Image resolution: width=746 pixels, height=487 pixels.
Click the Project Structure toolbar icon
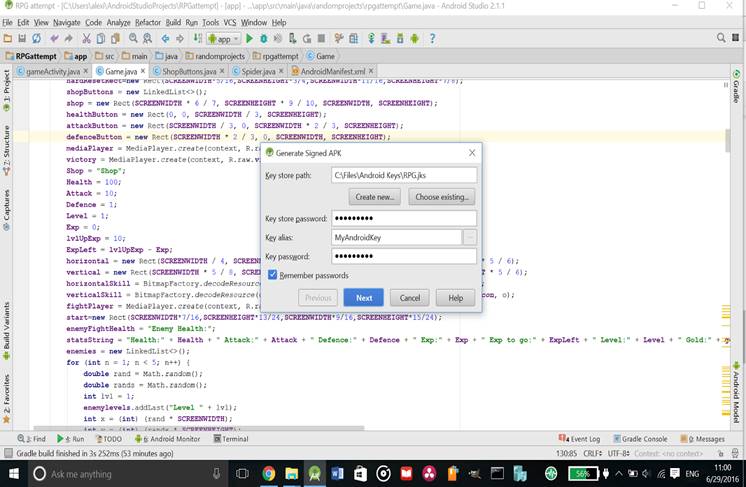coord(353,39)
